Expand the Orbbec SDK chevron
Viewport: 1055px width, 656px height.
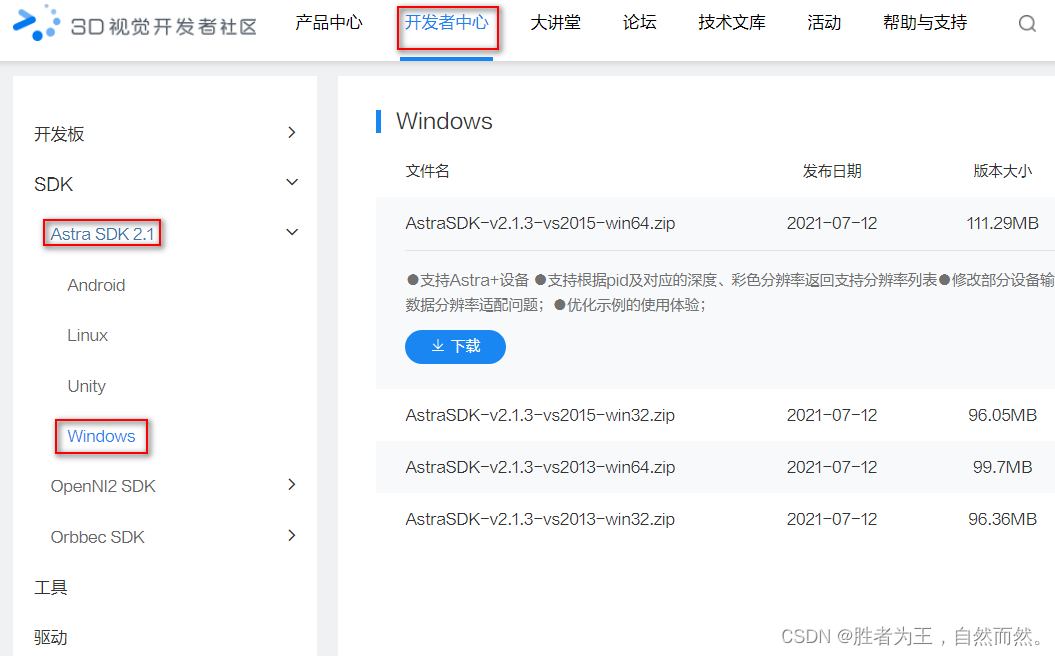pyautogui.click(x=291, y=536)
